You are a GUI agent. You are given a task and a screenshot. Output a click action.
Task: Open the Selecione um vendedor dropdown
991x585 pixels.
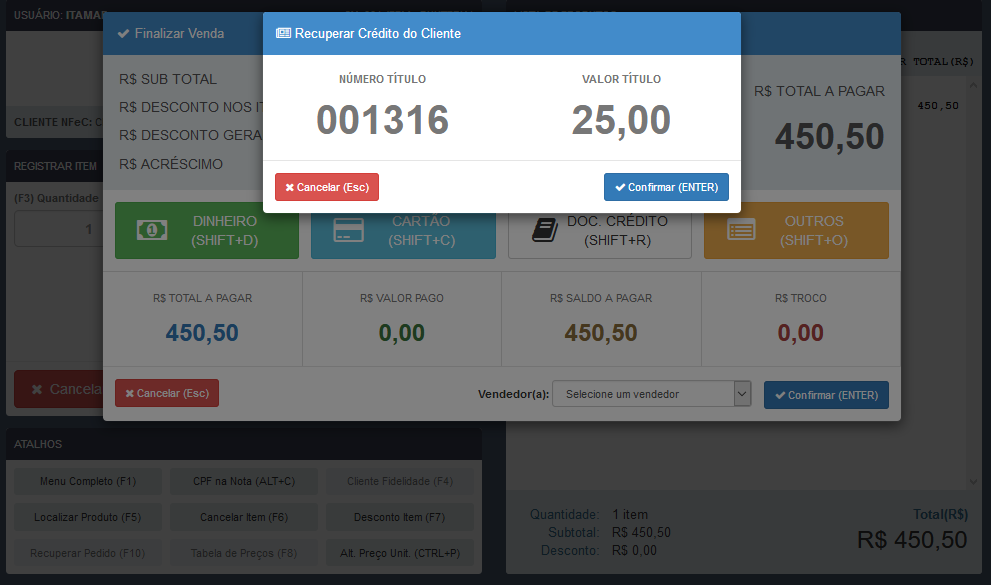click(x=652, y=394)
